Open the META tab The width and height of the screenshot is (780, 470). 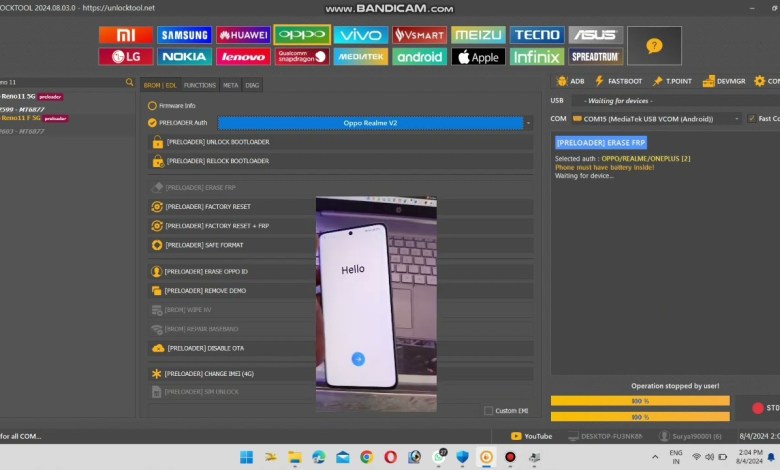(231, 85)
